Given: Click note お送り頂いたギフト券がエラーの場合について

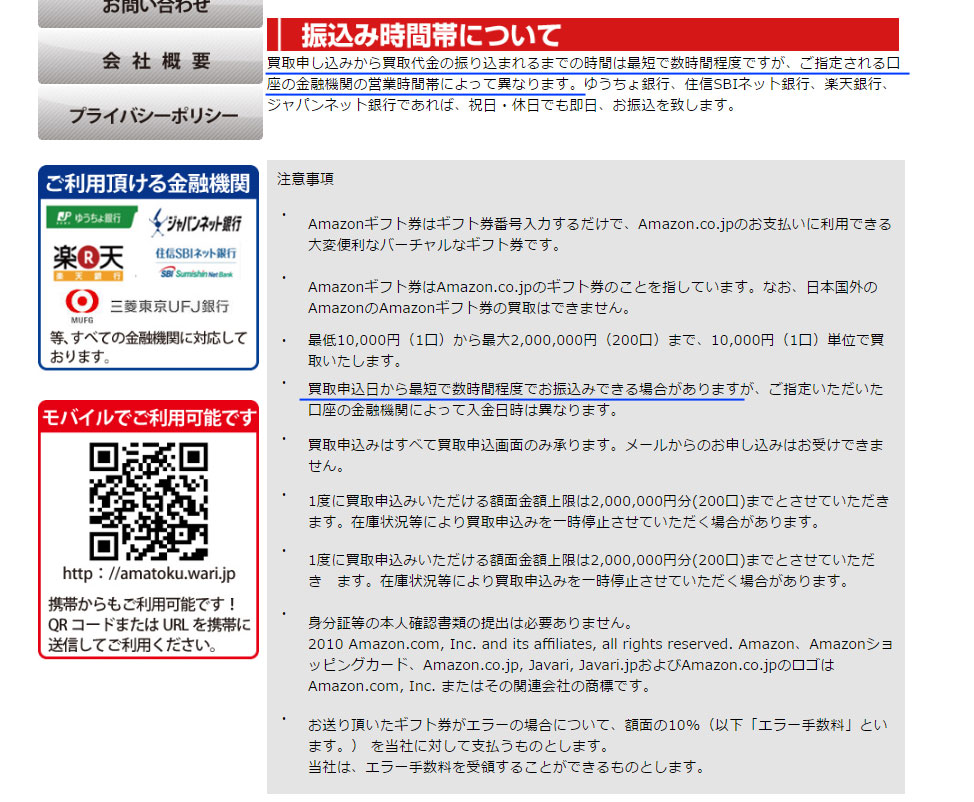Looking at the screenshot, I should (598, 736).
